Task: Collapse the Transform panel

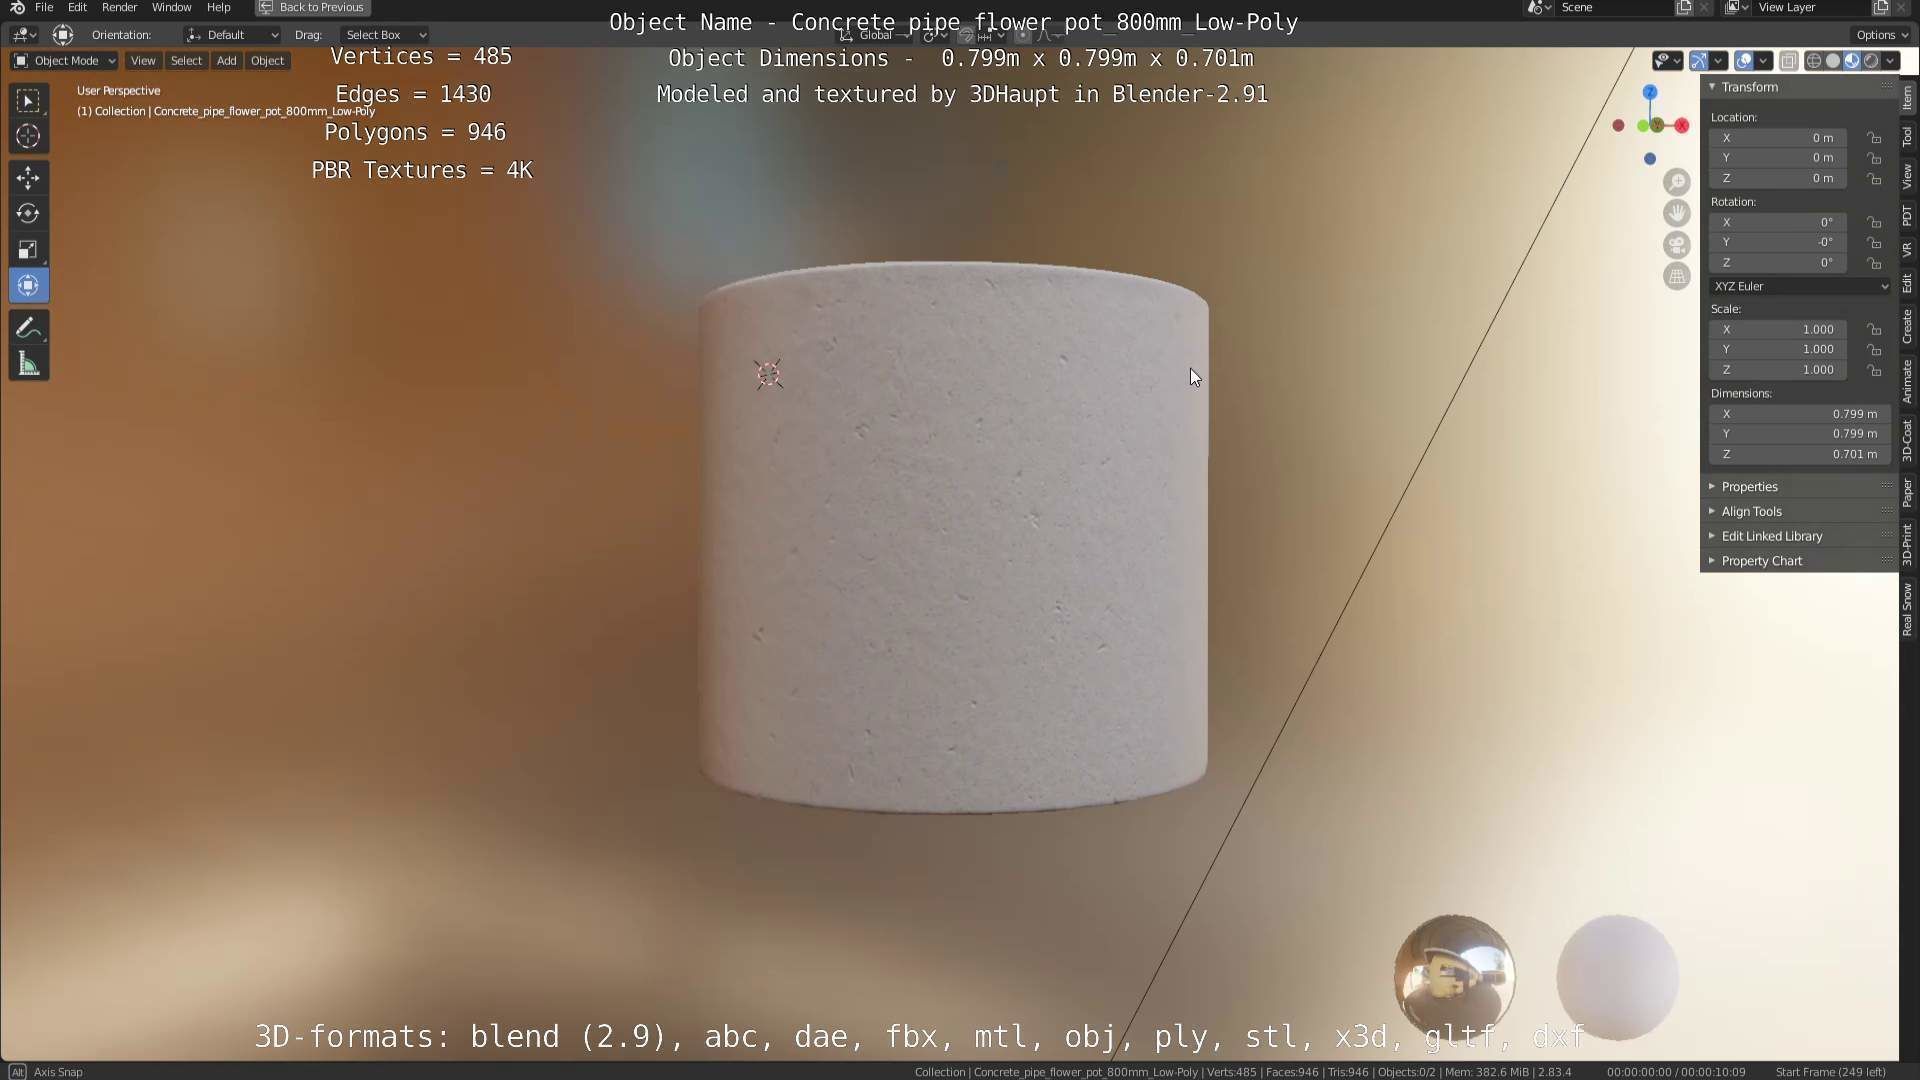Action: point(1800,87)
